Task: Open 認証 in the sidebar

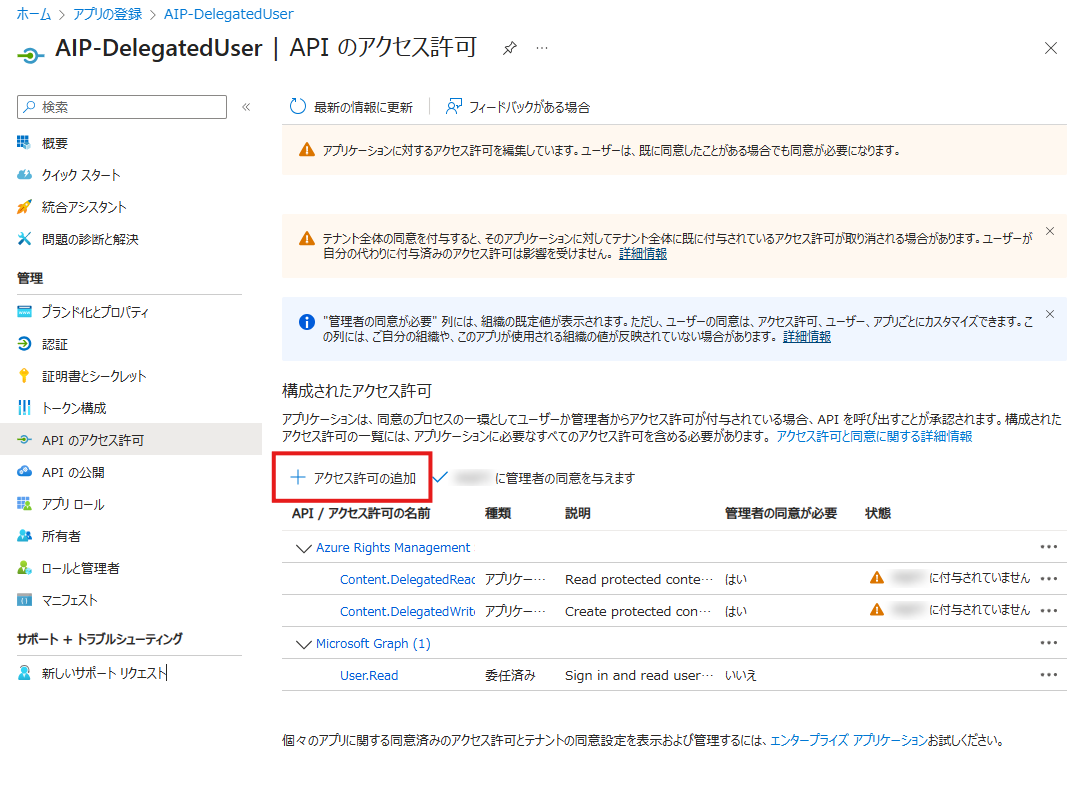Action: 55,344
